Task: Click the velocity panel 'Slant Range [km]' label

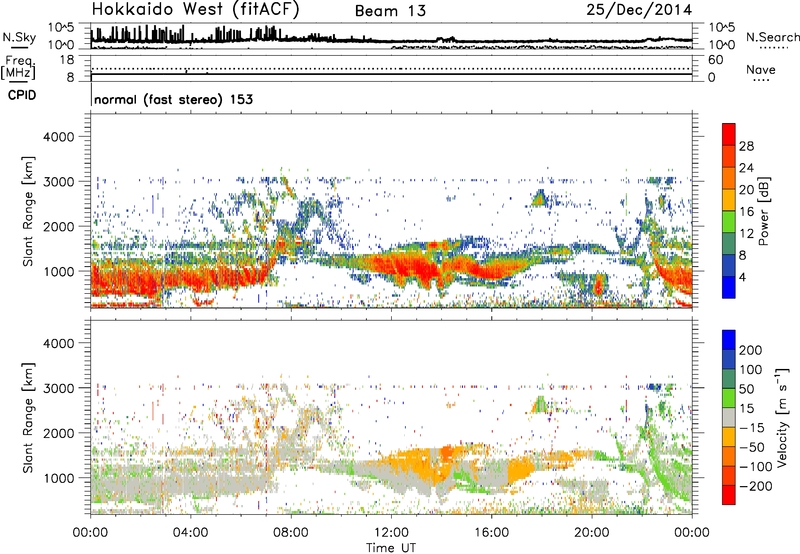Action: point(28,418)
